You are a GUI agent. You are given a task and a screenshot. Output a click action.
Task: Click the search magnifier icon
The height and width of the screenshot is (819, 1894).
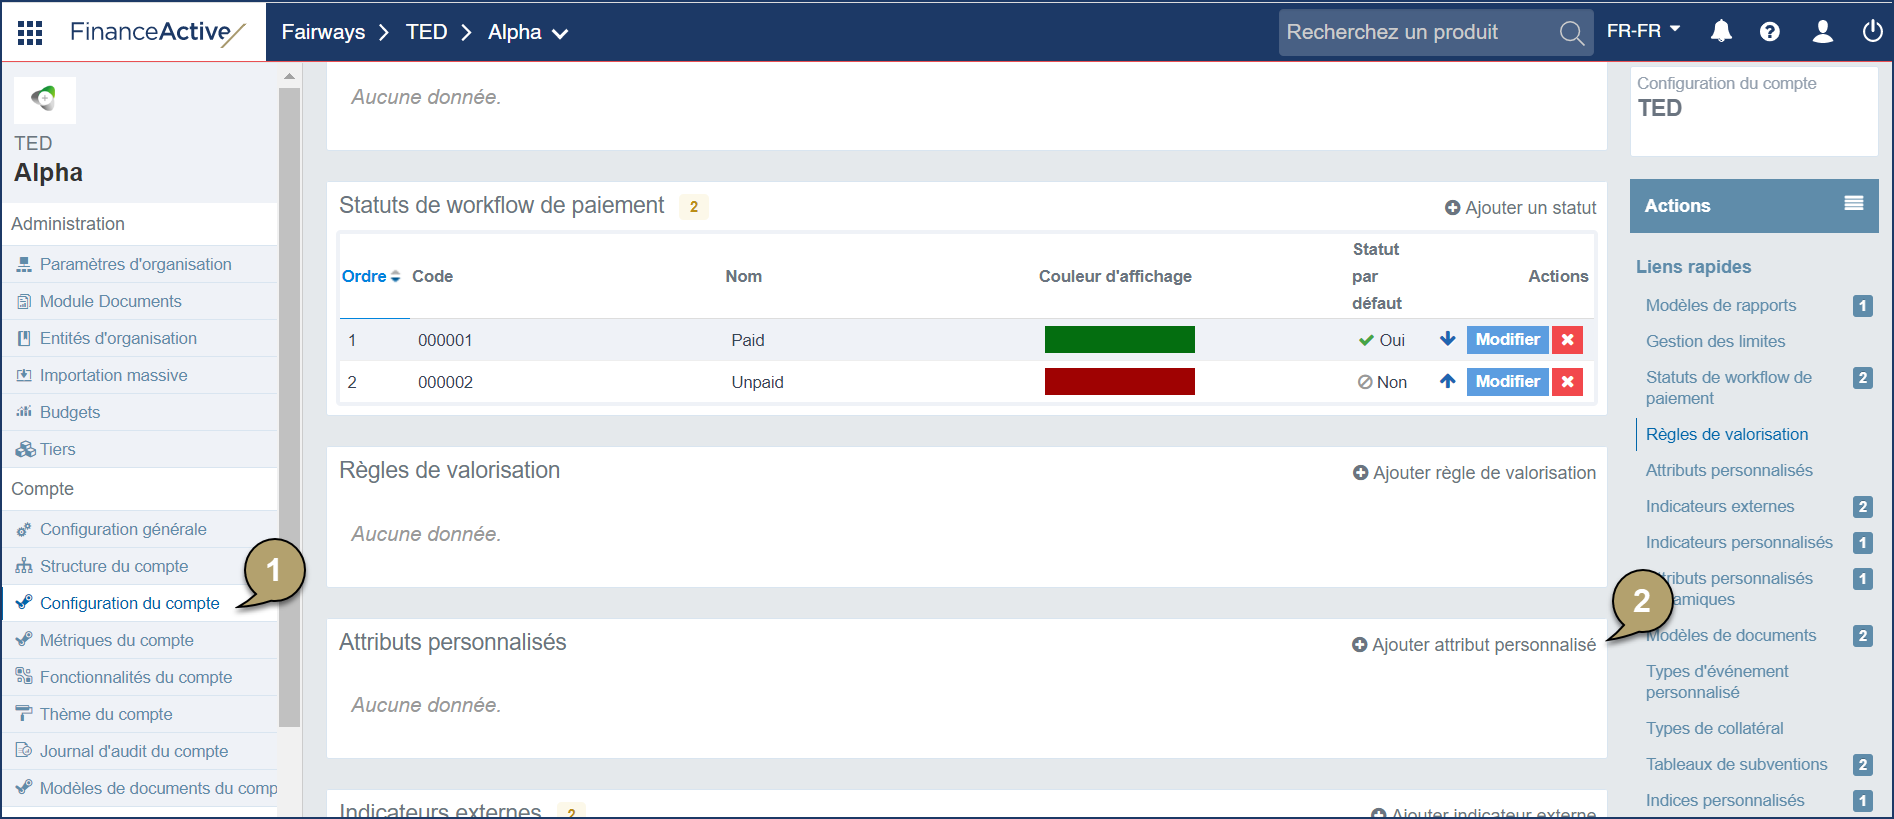pos(1571,33)
